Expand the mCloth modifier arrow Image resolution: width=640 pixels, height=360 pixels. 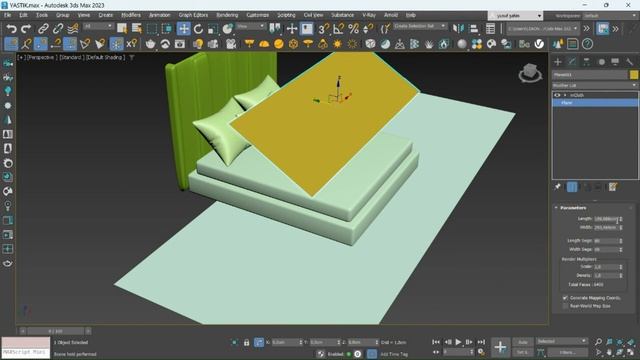pos(565,95)
